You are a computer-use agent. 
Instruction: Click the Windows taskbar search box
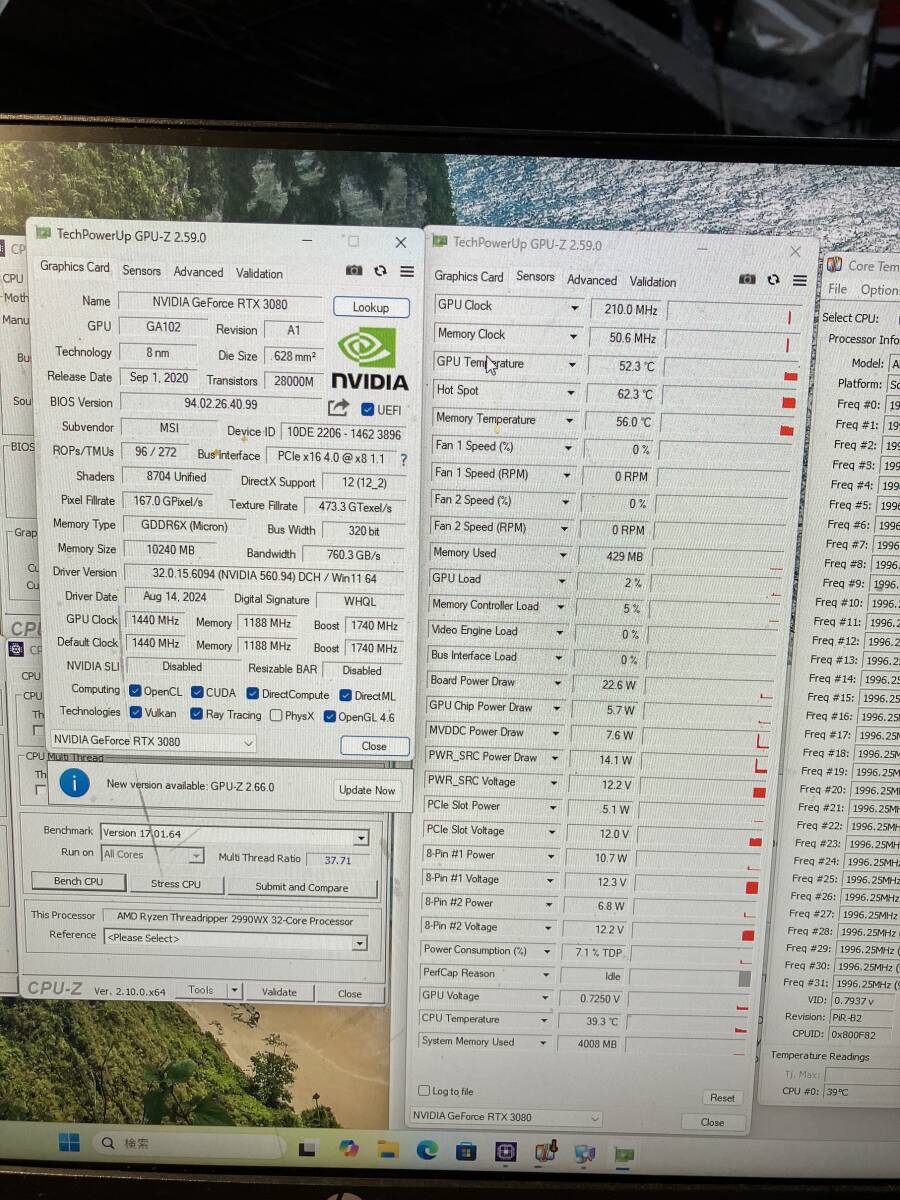pos(190,1144)
